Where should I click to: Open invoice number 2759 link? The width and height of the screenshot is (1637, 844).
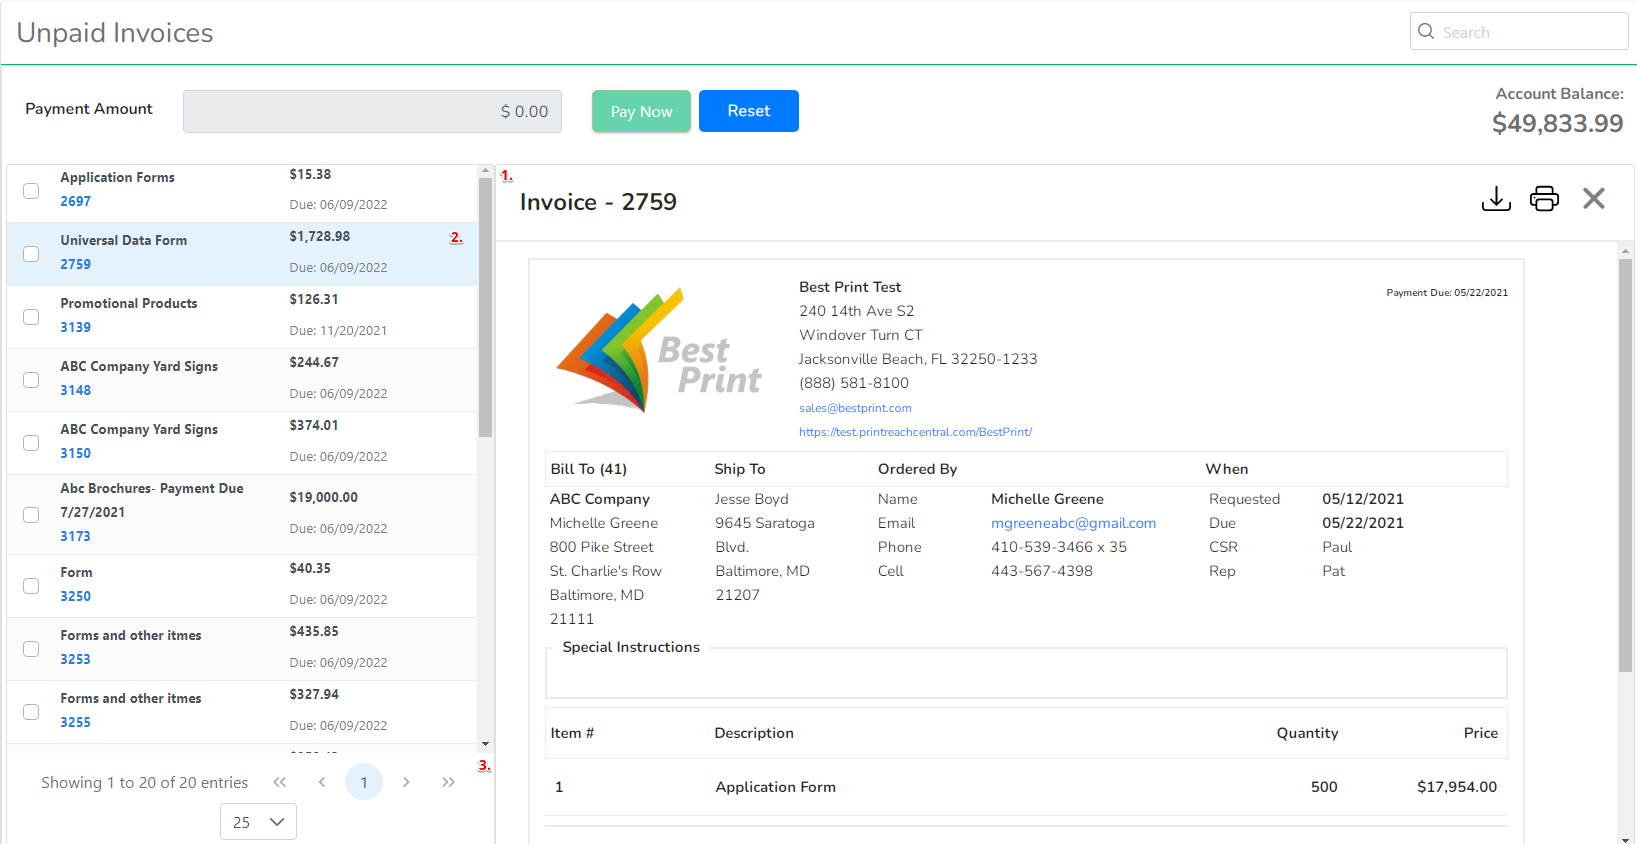75,264
